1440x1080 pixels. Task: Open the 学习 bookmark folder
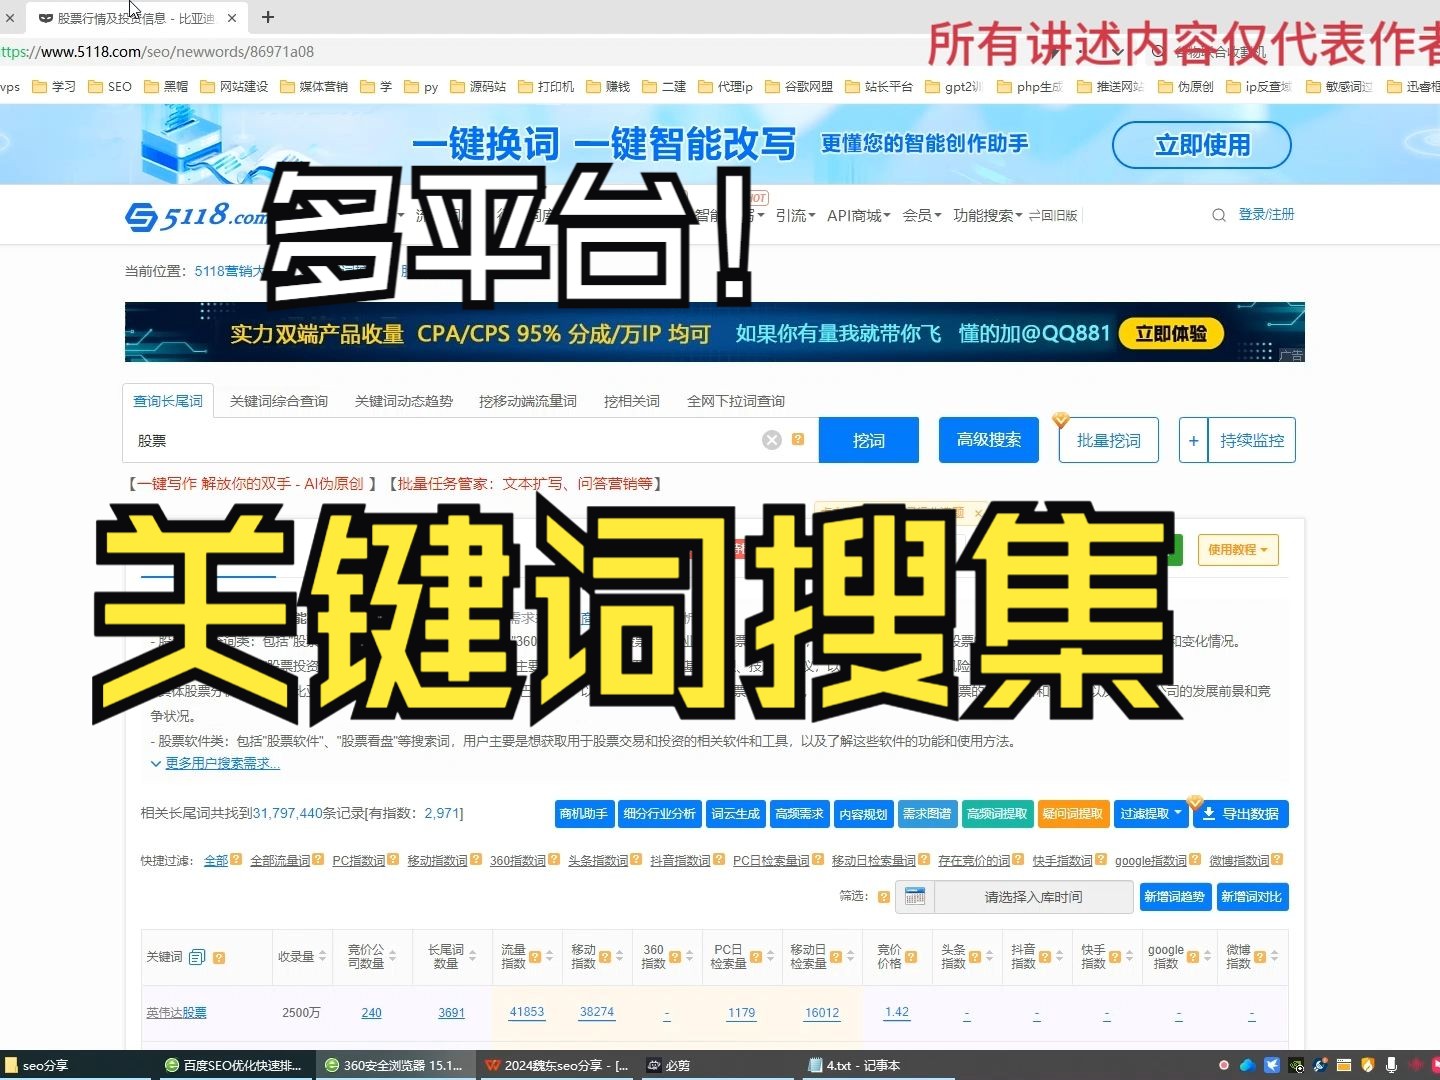(55, 87)
